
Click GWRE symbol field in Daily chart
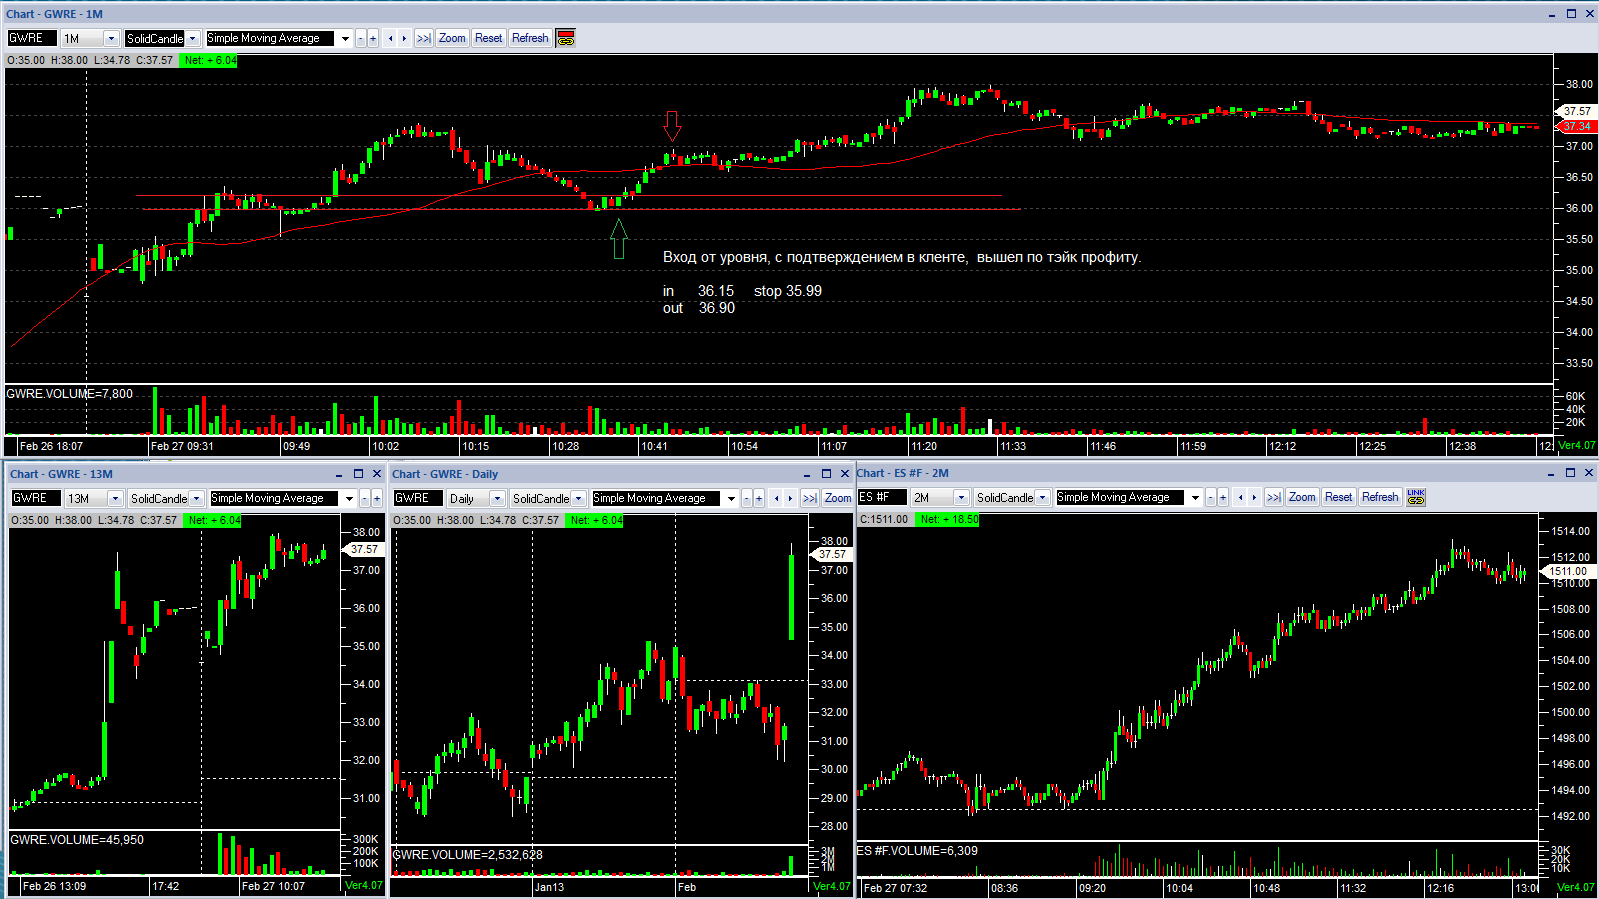click(x=418, y=498)
